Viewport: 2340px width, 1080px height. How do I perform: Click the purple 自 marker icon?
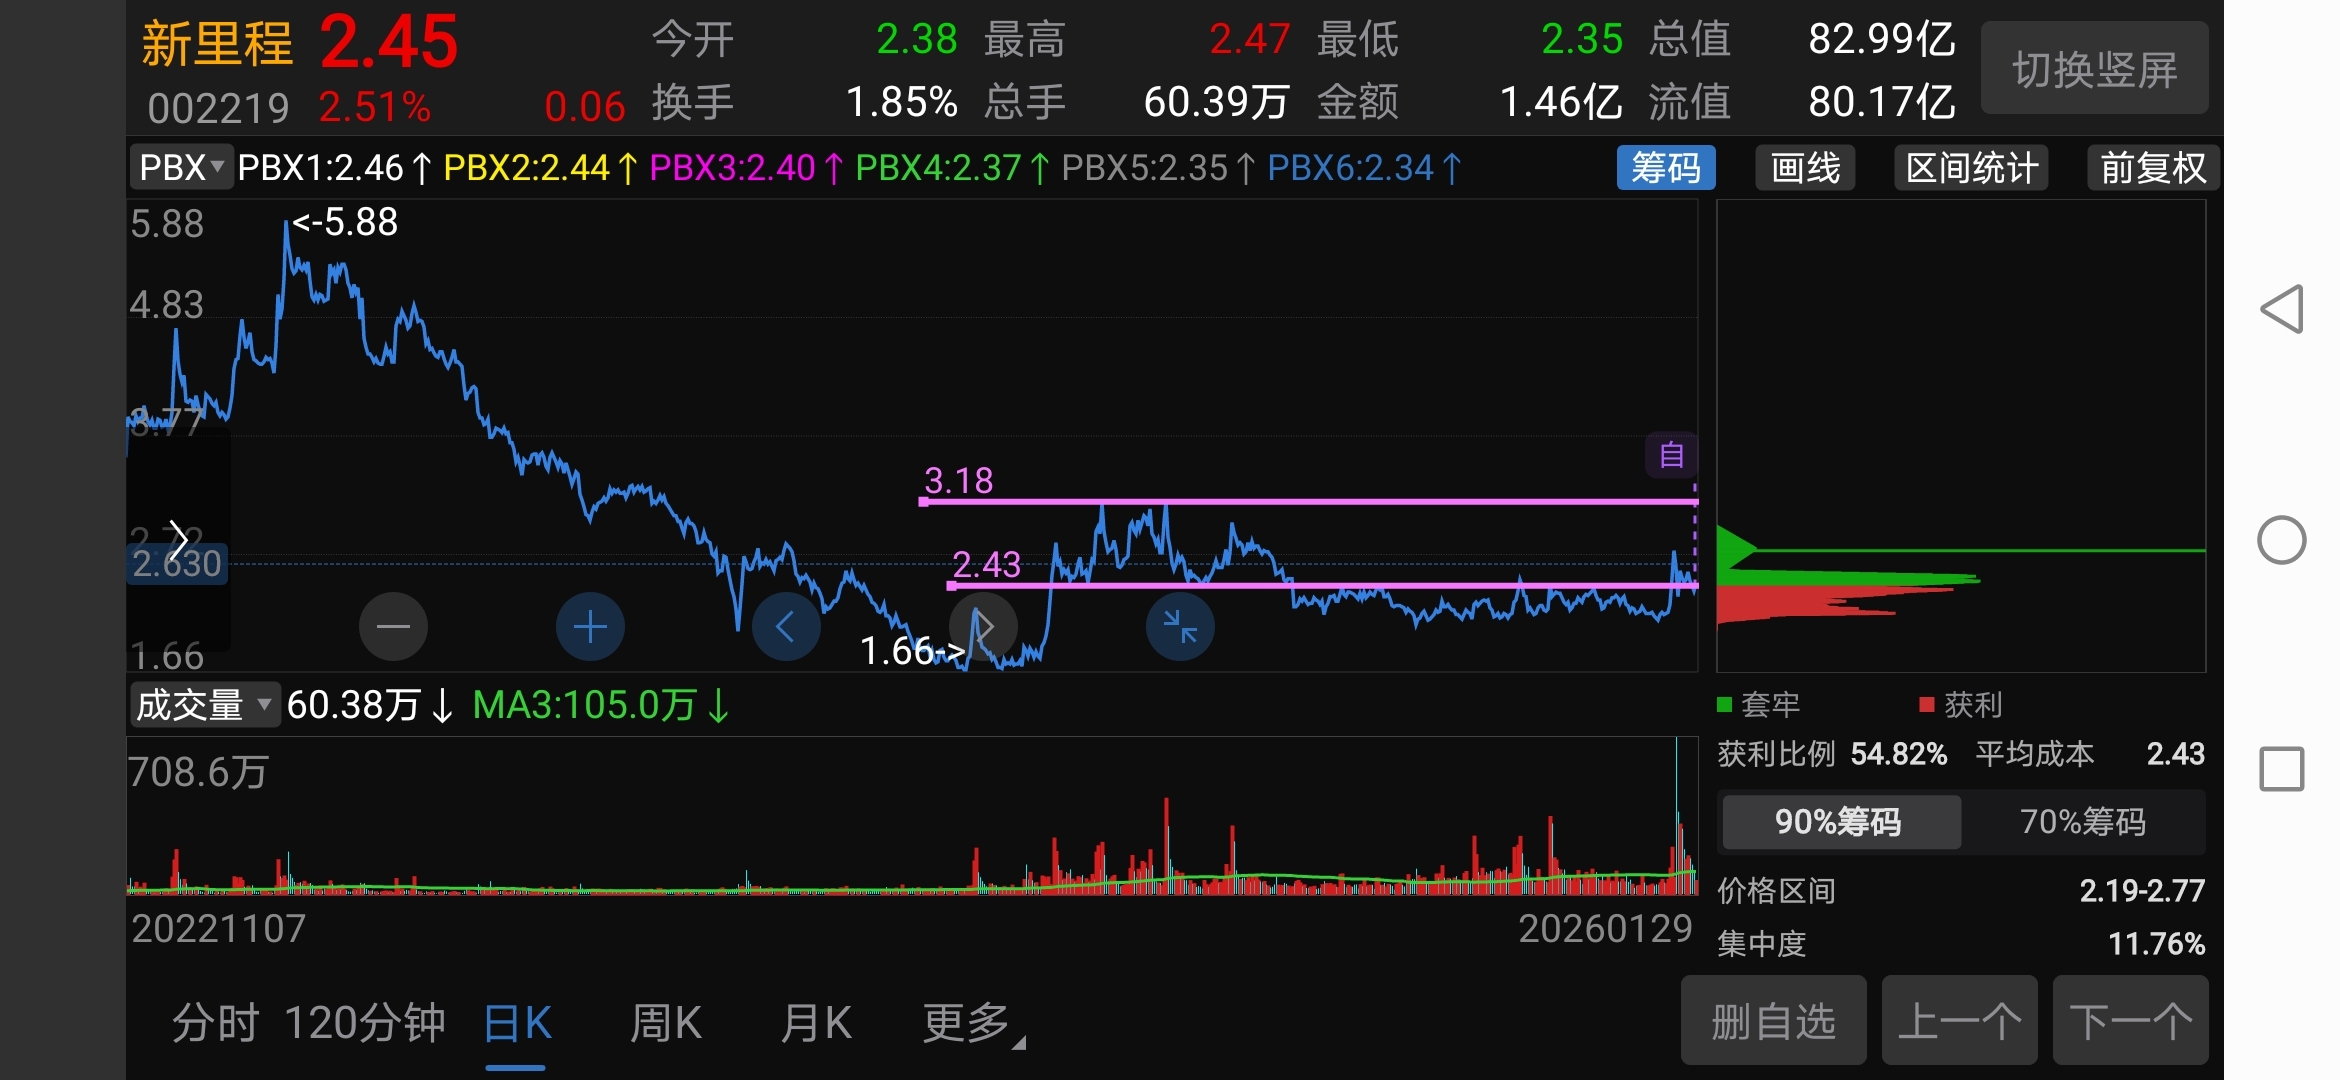coord(1671,456)
